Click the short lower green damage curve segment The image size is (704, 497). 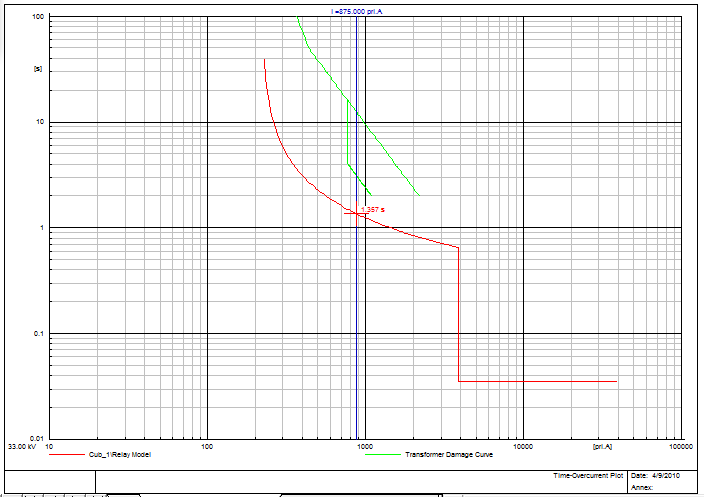(359, 179)
